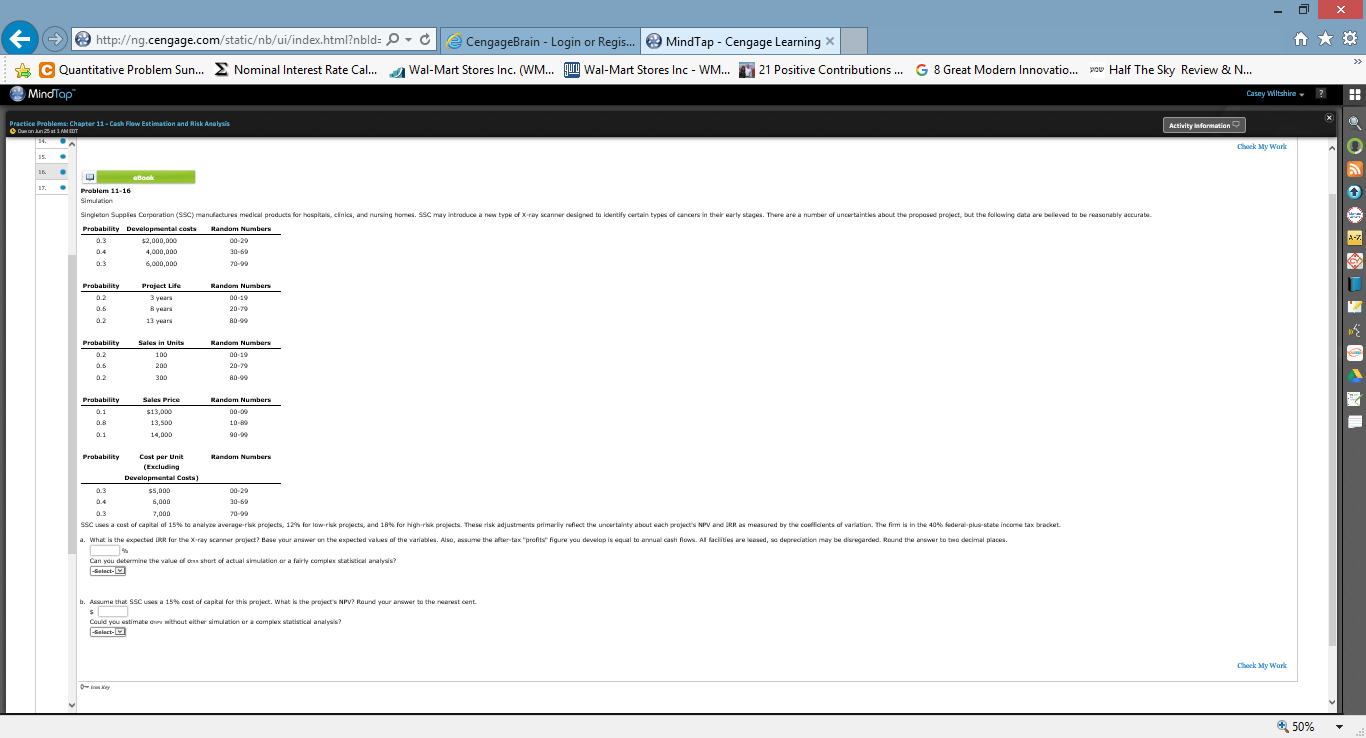Viewport: 1366px width, 738px height.
Task: Click the top Check My Work link
Action: pyautogui.click(x=1262, y=147)
